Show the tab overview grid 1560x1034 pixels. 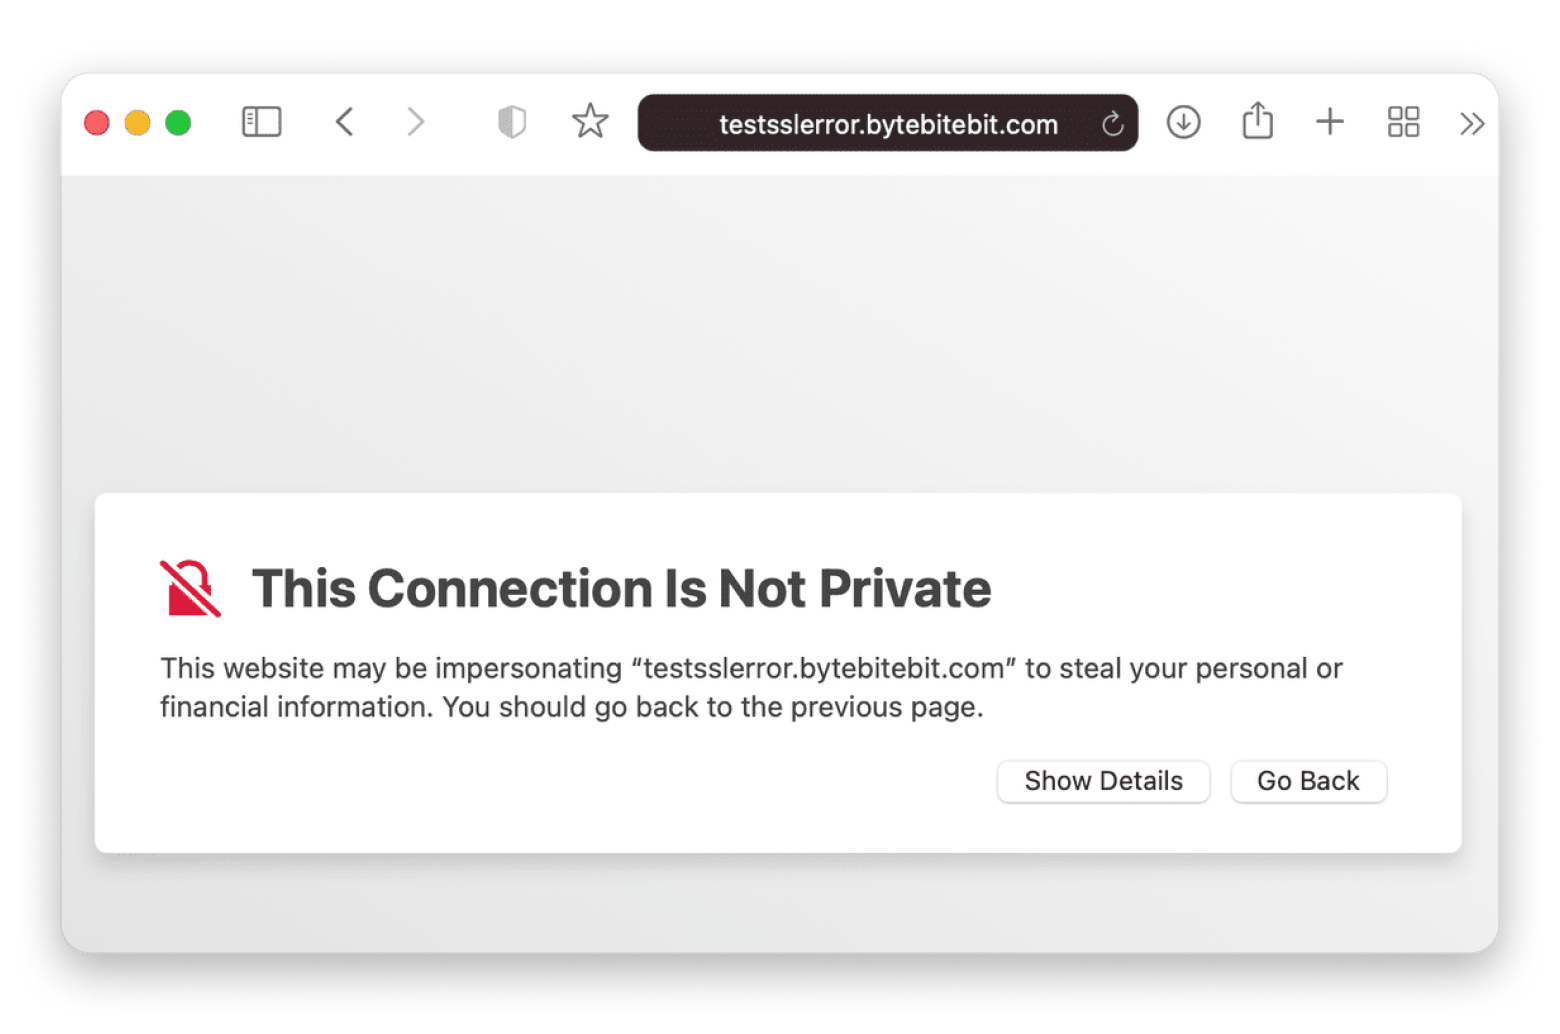click(1404, 123)
